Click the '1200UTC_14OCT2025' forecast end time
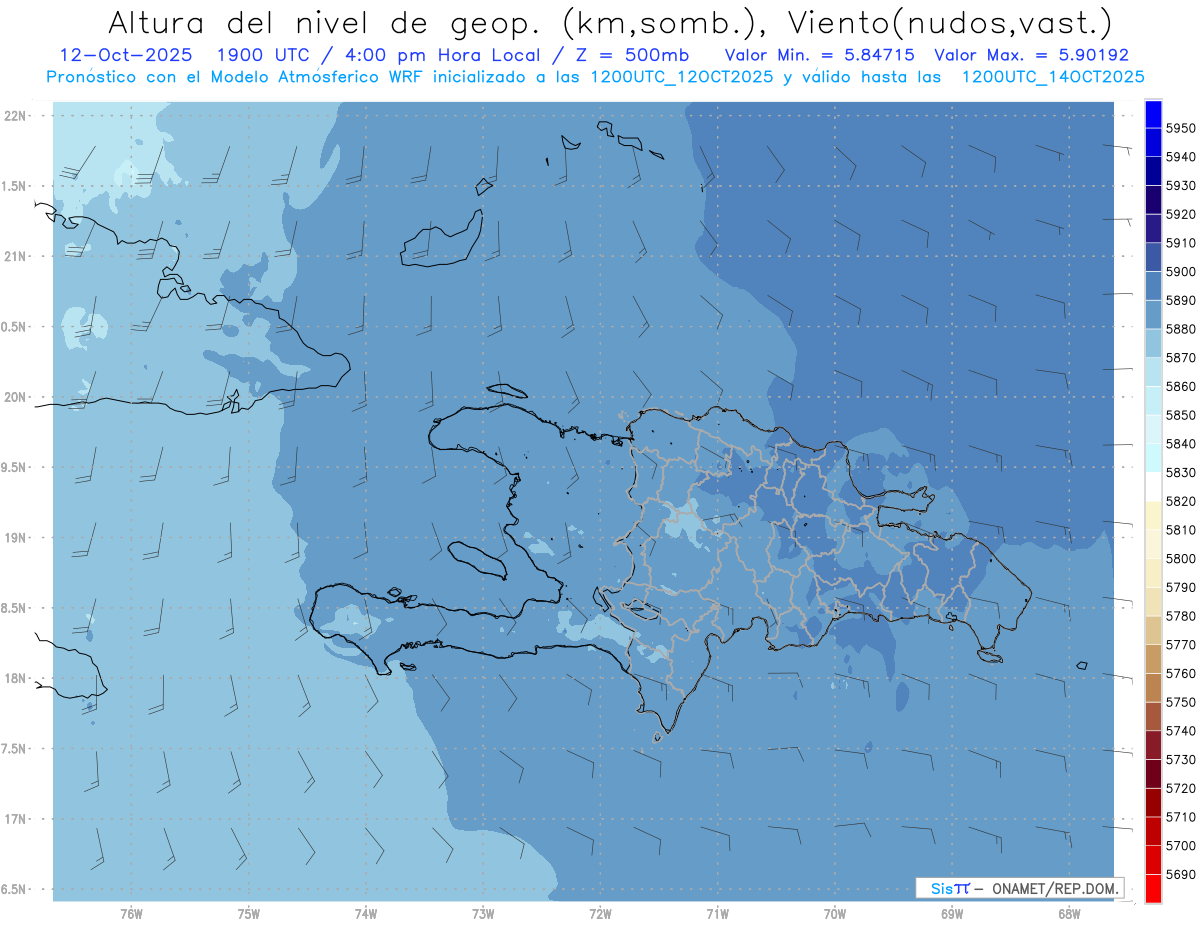The height and width of the screenshot is (927, 1200). tap(1052, 76)
